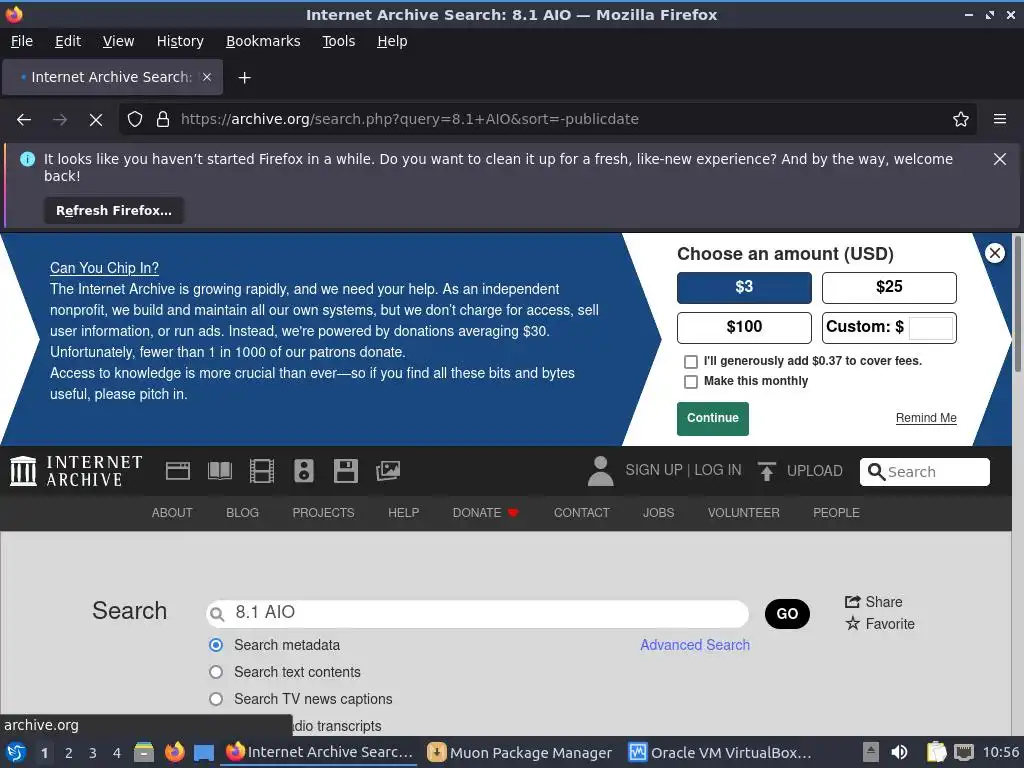Viewport: 1024px width, 768px height.
Task: Click the Share link
Action: pyautogui.click(x=874, y=602)
